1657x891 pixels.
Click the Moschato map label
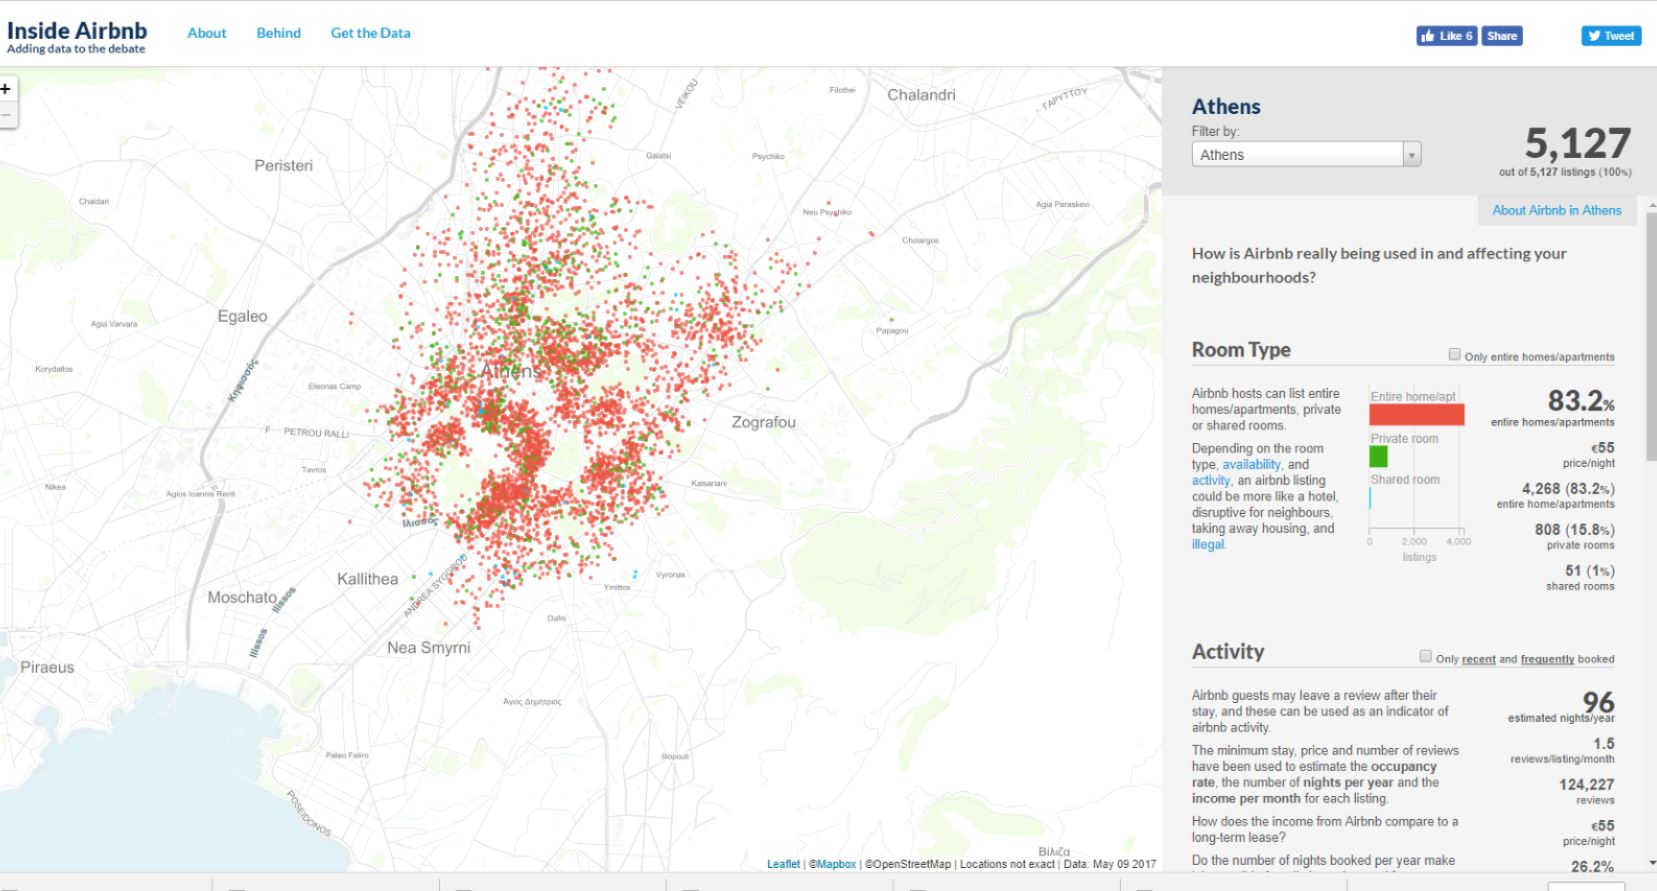(x=242, y=597)
